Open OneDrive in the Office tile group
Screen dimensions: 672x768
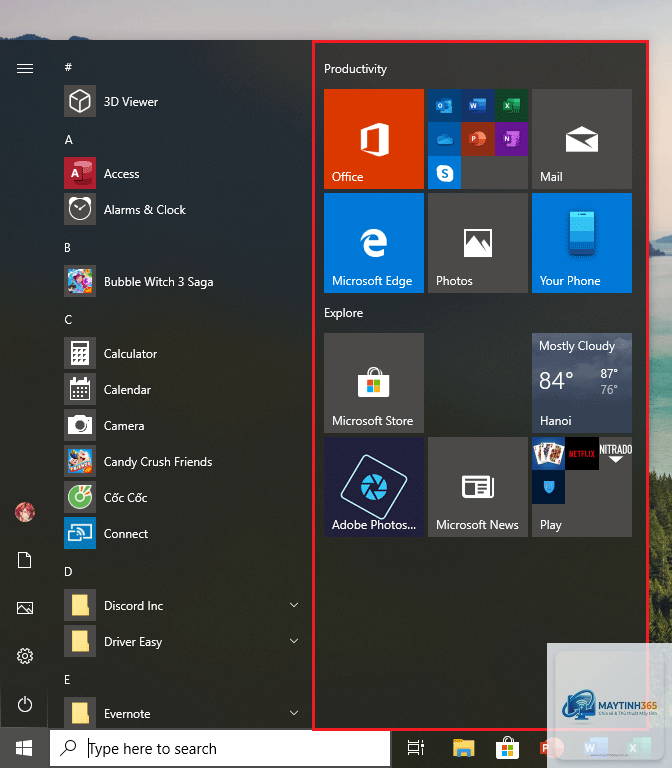[x=444, y=139]
